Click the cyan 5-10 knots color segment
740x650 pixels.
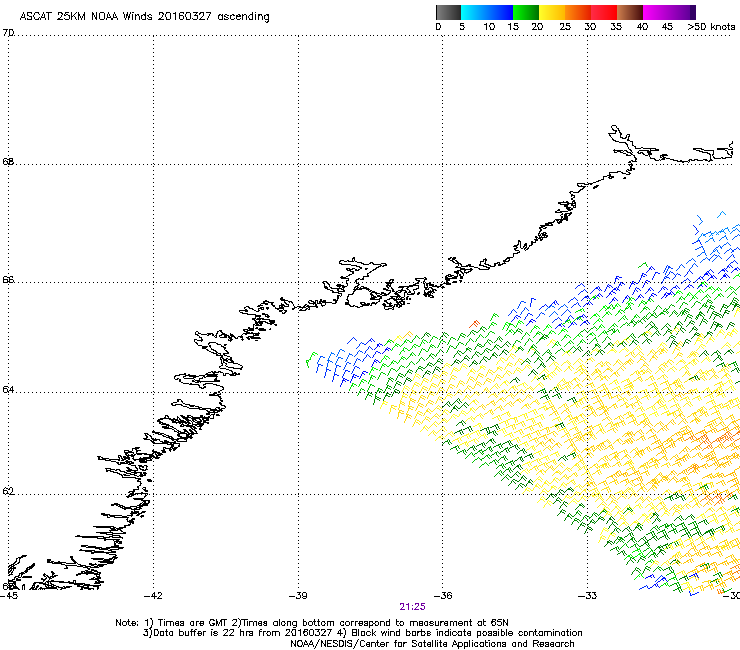pos(474,12)
